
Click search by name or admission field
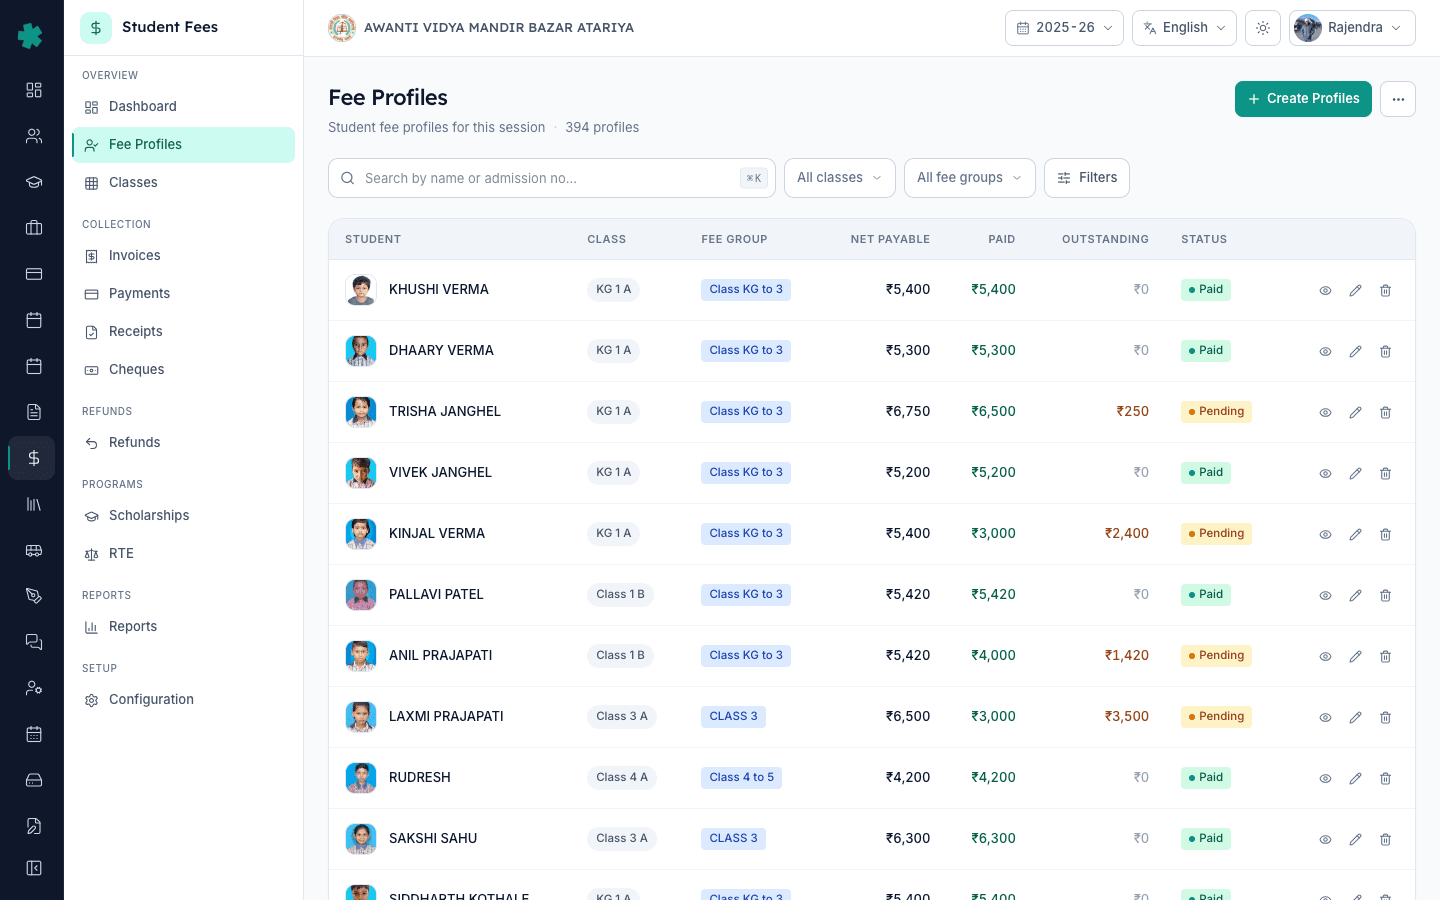point(552,178)
